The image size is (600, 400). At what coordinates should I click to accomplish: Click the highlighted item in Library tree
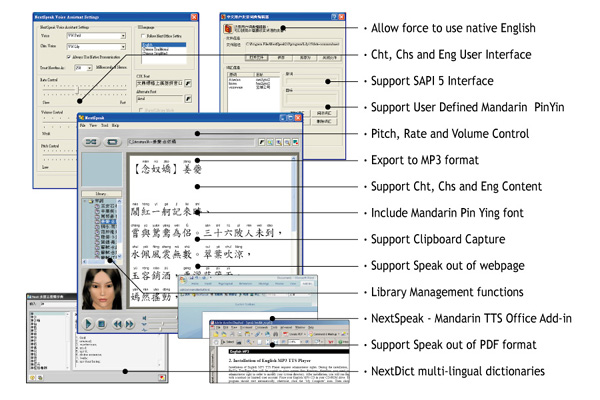coord(108,222)
